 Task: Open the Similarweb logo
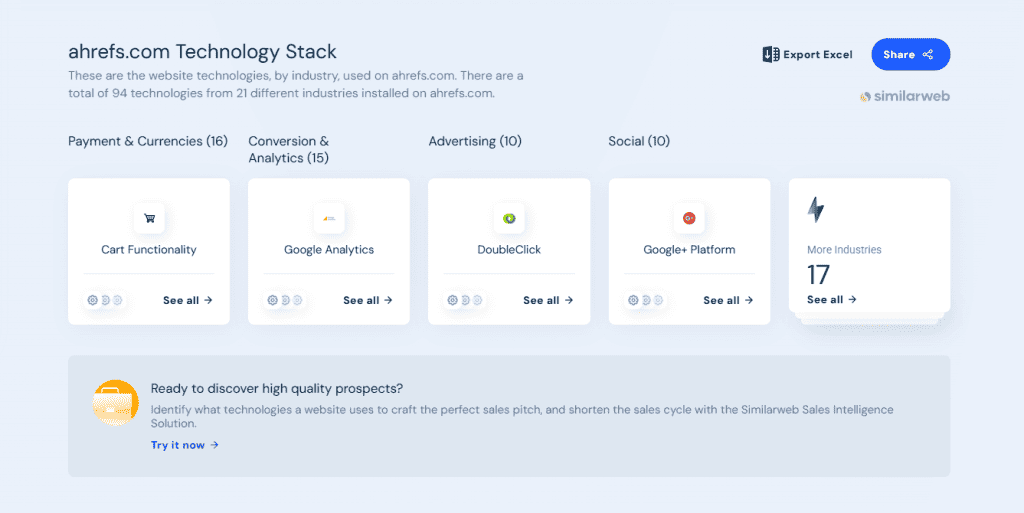904,97
